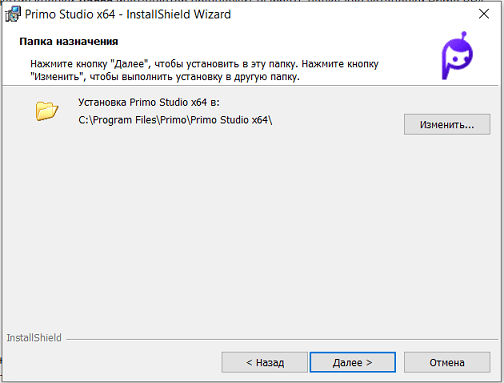The height and width of the screenshot is (383, 504).
Task: Click the instruction line starting "Нажмите кнопку "Далее""
Action: pyautogui.click(x=204, y=64)
